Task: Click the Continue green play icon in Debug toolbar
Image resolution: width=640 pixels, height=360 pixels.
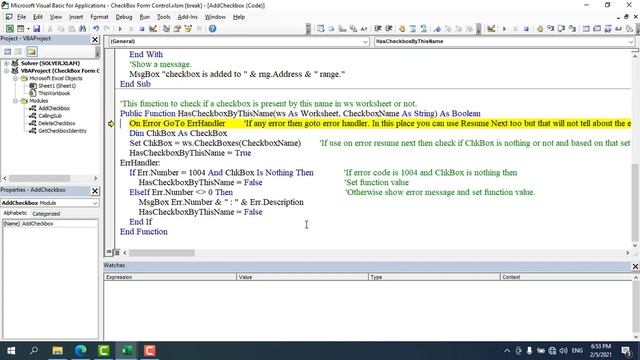Action: pos(504,29)
